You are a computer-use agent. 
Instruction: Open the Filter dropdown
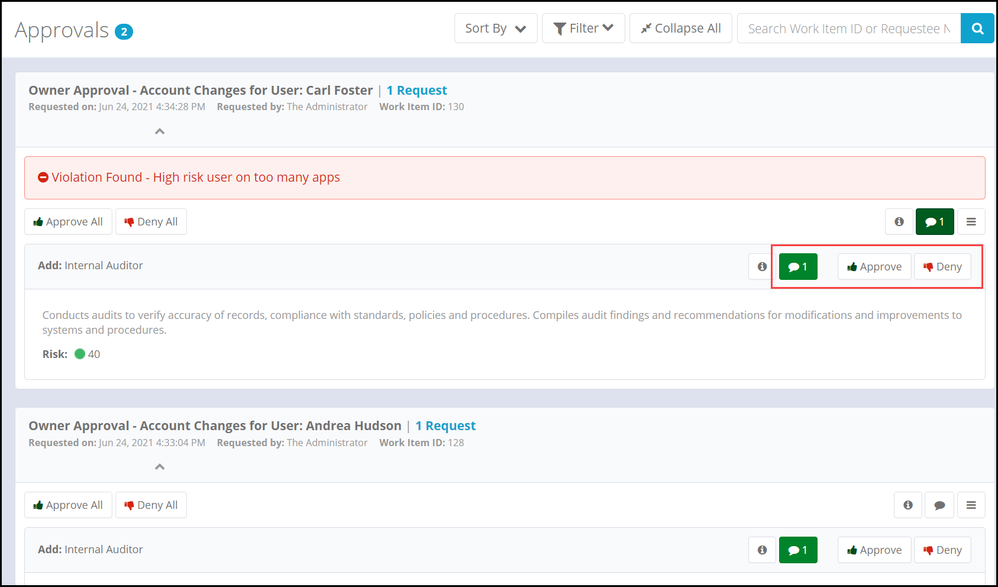(x=583, y=29)
